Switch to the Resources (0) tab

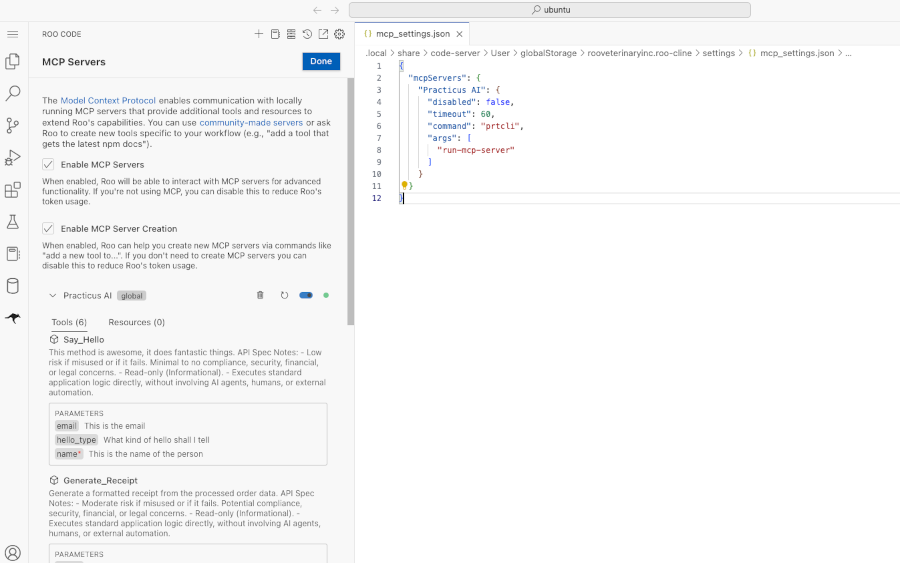tap(137, 323)
